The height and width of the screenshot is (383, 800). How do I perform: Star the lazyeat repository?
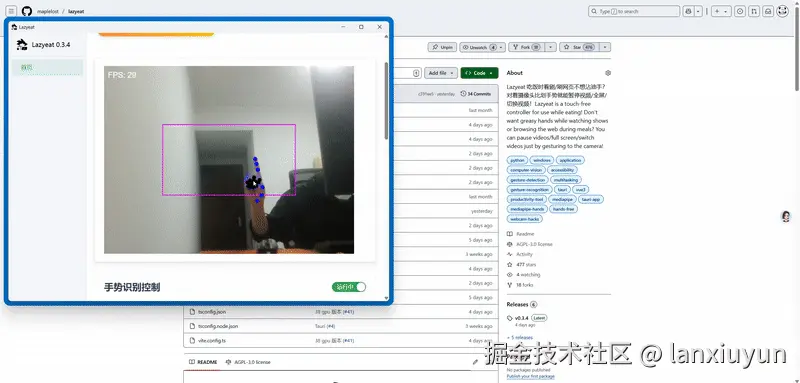click(x=579, y=47)
